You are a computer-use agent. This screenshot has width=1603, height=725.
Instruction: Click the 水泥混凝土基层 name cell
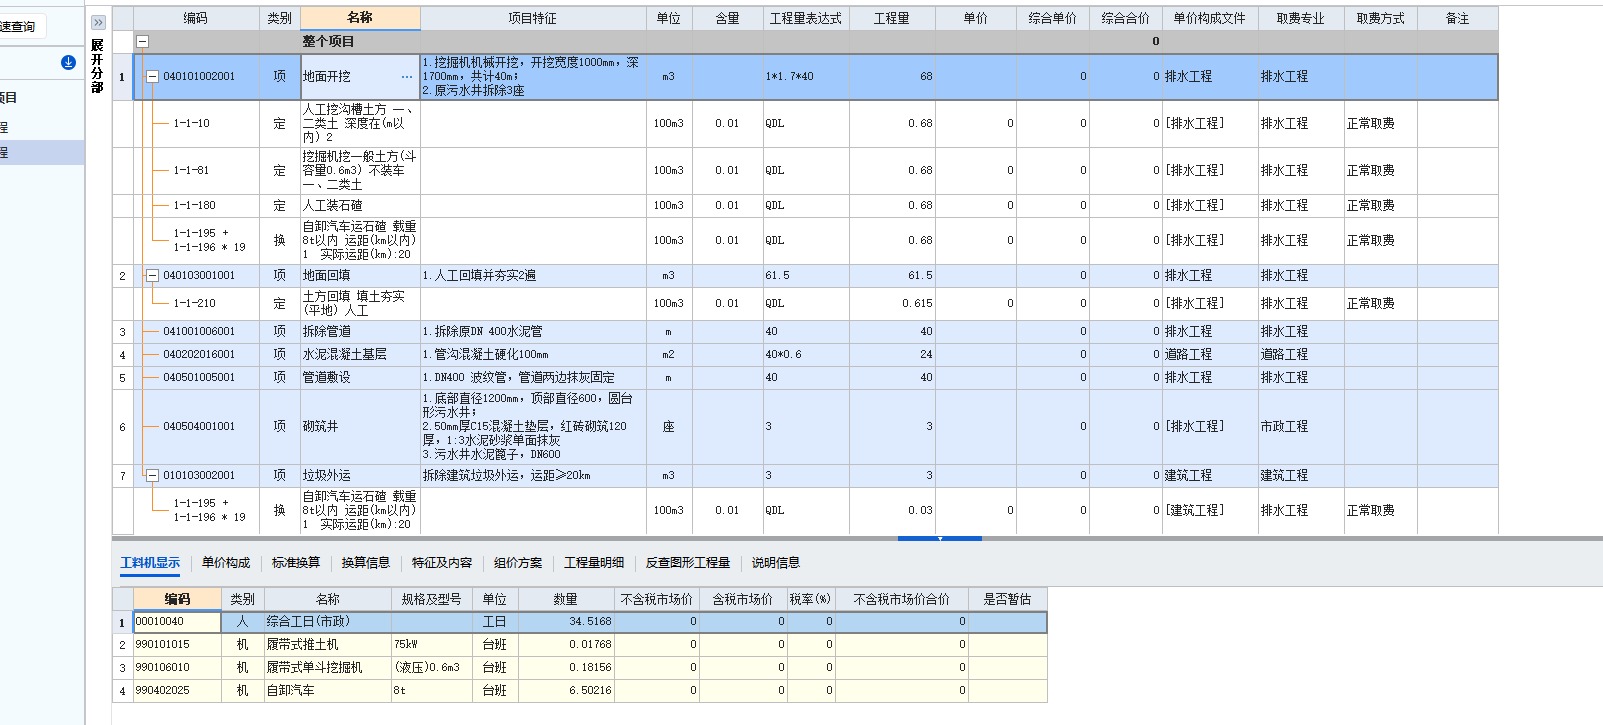click(x=360, y=354)
